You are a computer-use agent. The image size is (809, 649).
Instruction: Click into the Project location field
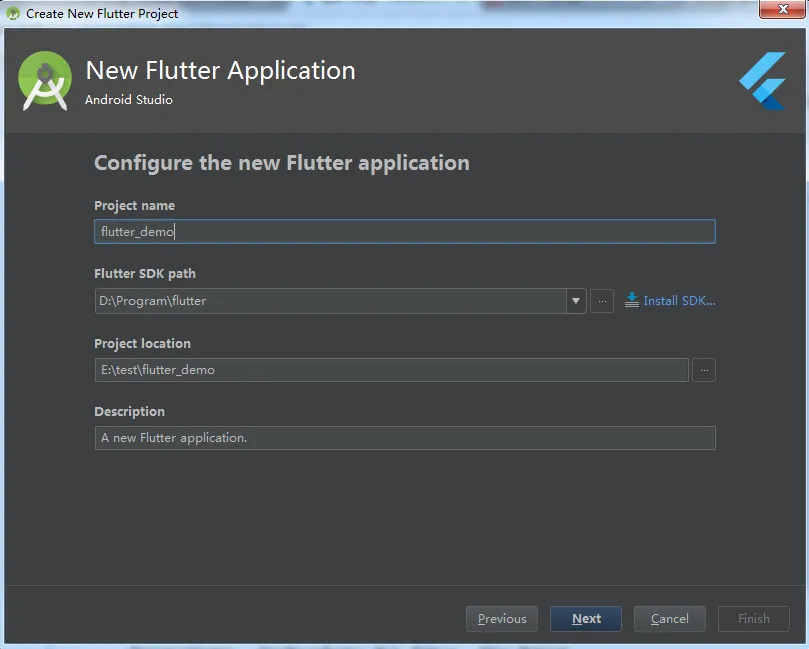pos(391,370)
